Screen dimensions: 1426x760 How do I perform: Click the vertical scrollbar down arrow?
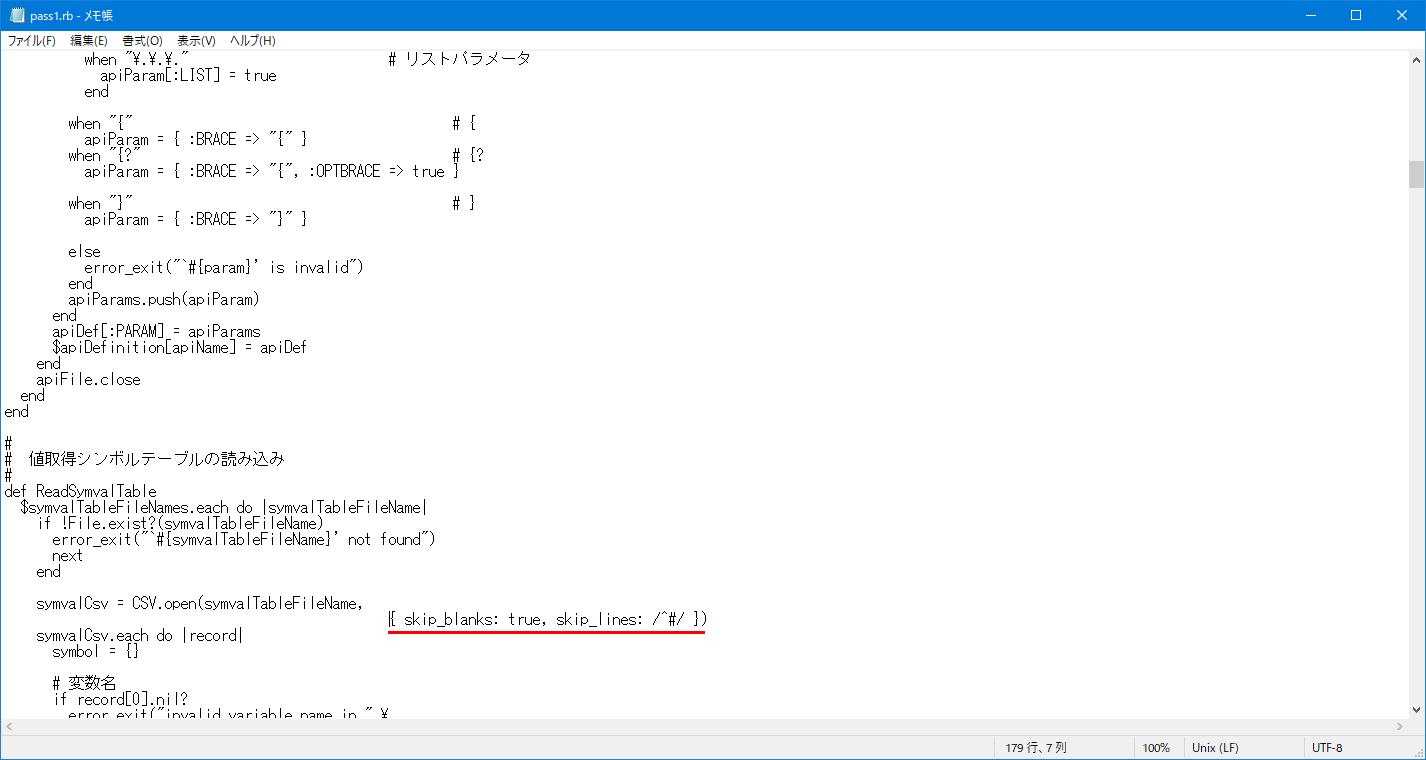1416,709
